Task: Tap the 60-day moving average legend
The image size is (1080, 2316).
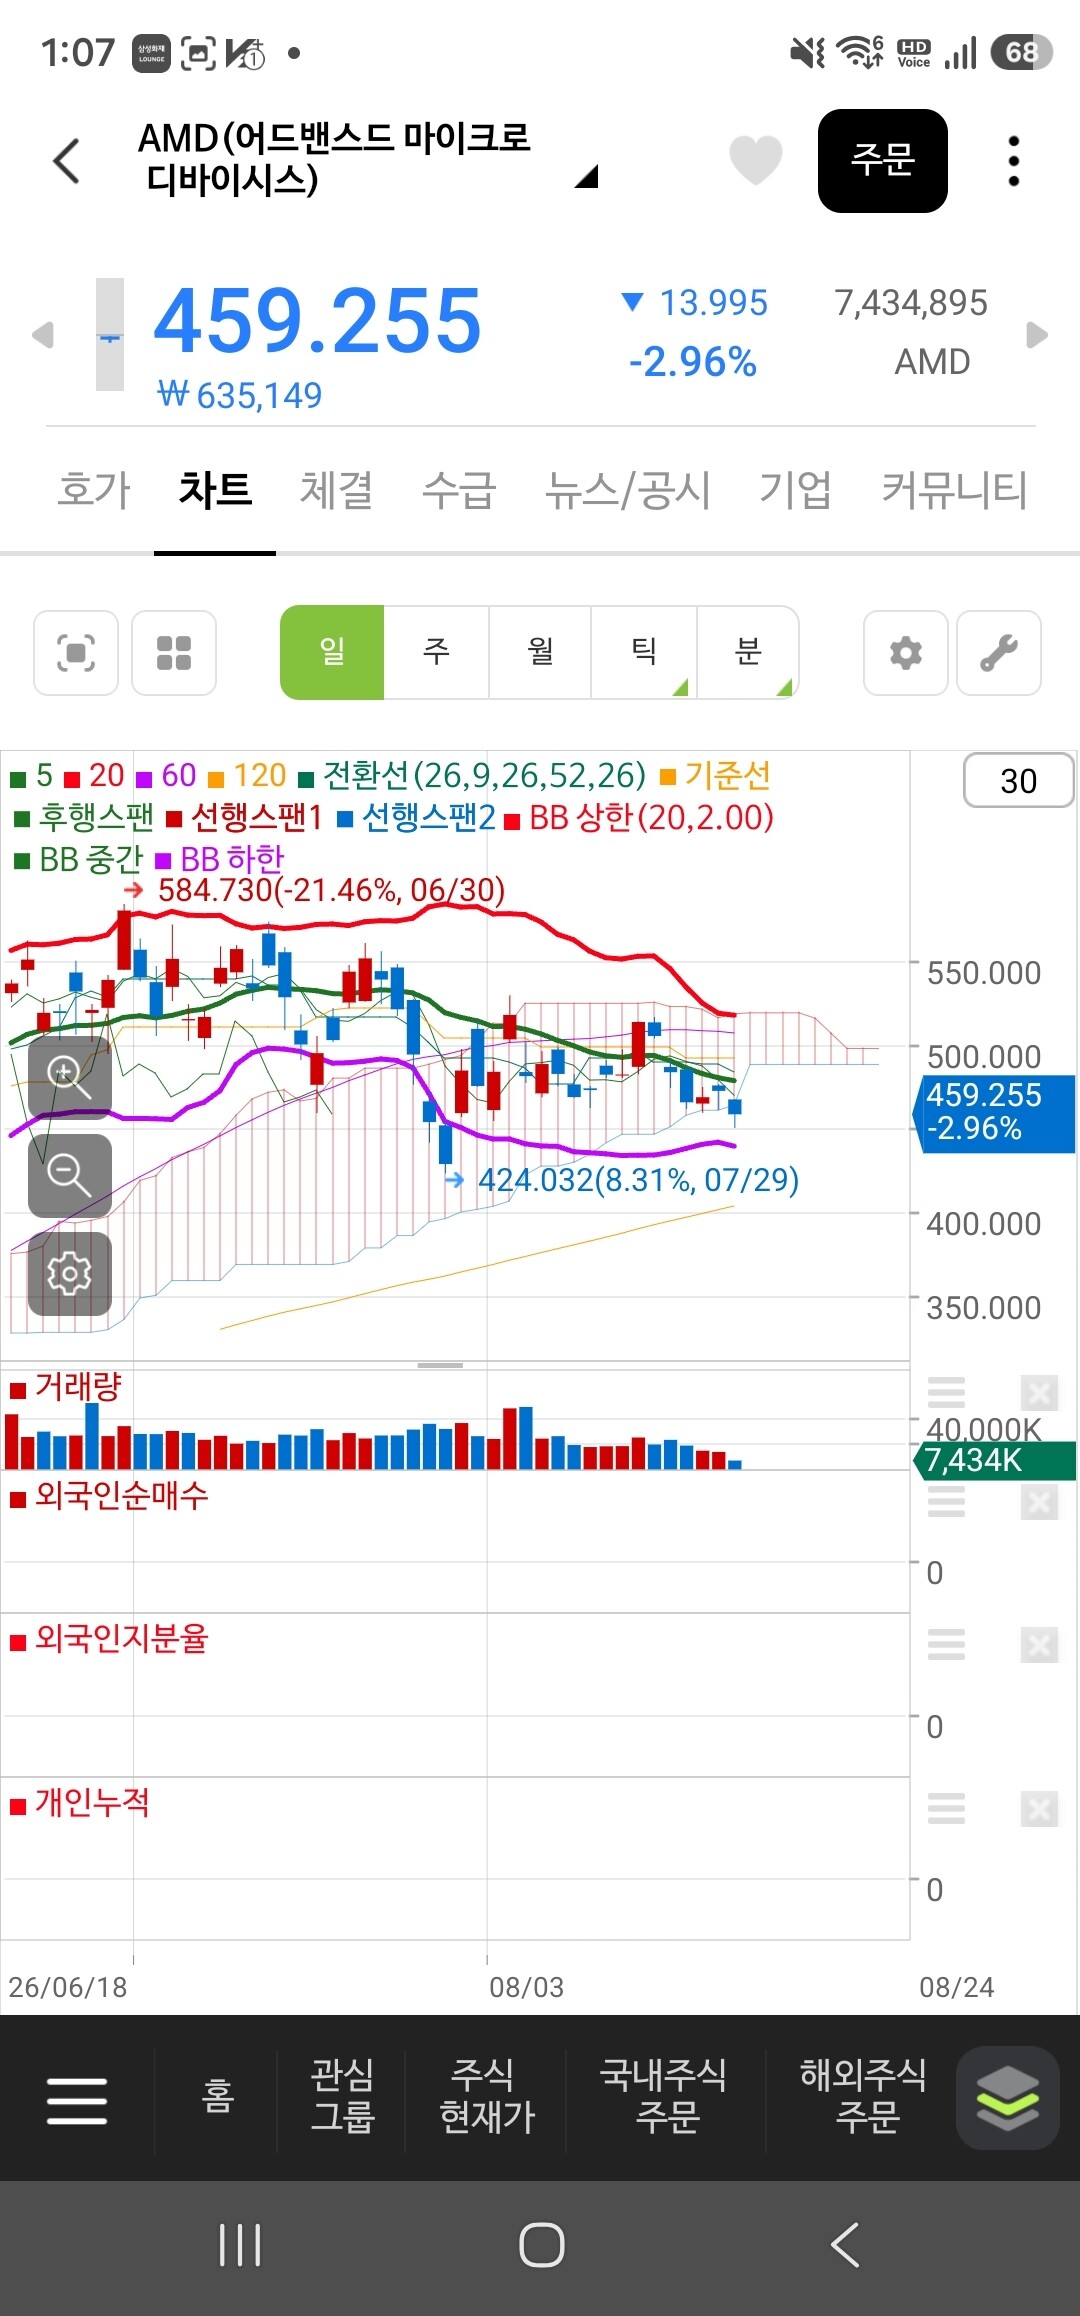Action: pyautogui.click(x=166, y=776)
